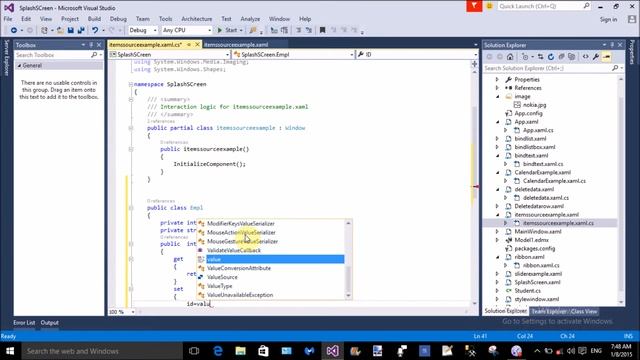The image size is (640, 360).
Task: Collapse the public class Empl outline box
Action: [x=131, y=208]
